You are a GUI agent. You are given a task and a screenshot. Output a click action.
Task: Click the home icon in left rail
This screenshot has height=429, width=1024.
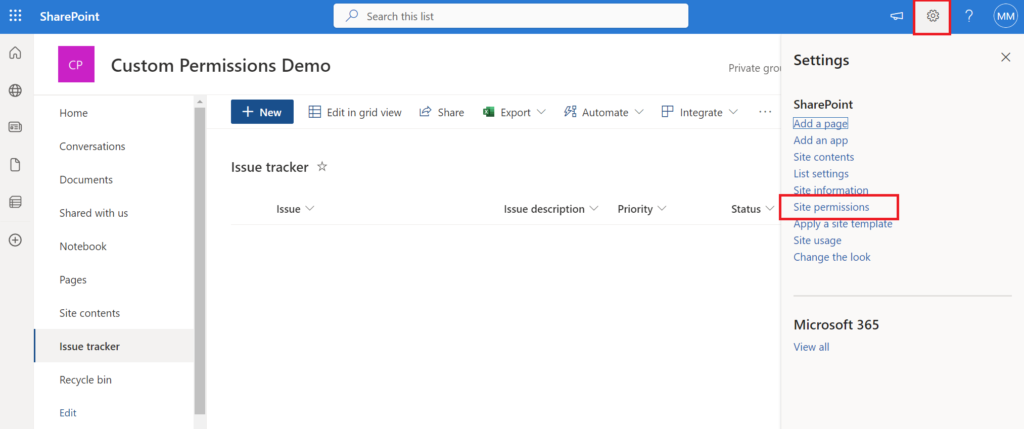click(x=15, y=54)
